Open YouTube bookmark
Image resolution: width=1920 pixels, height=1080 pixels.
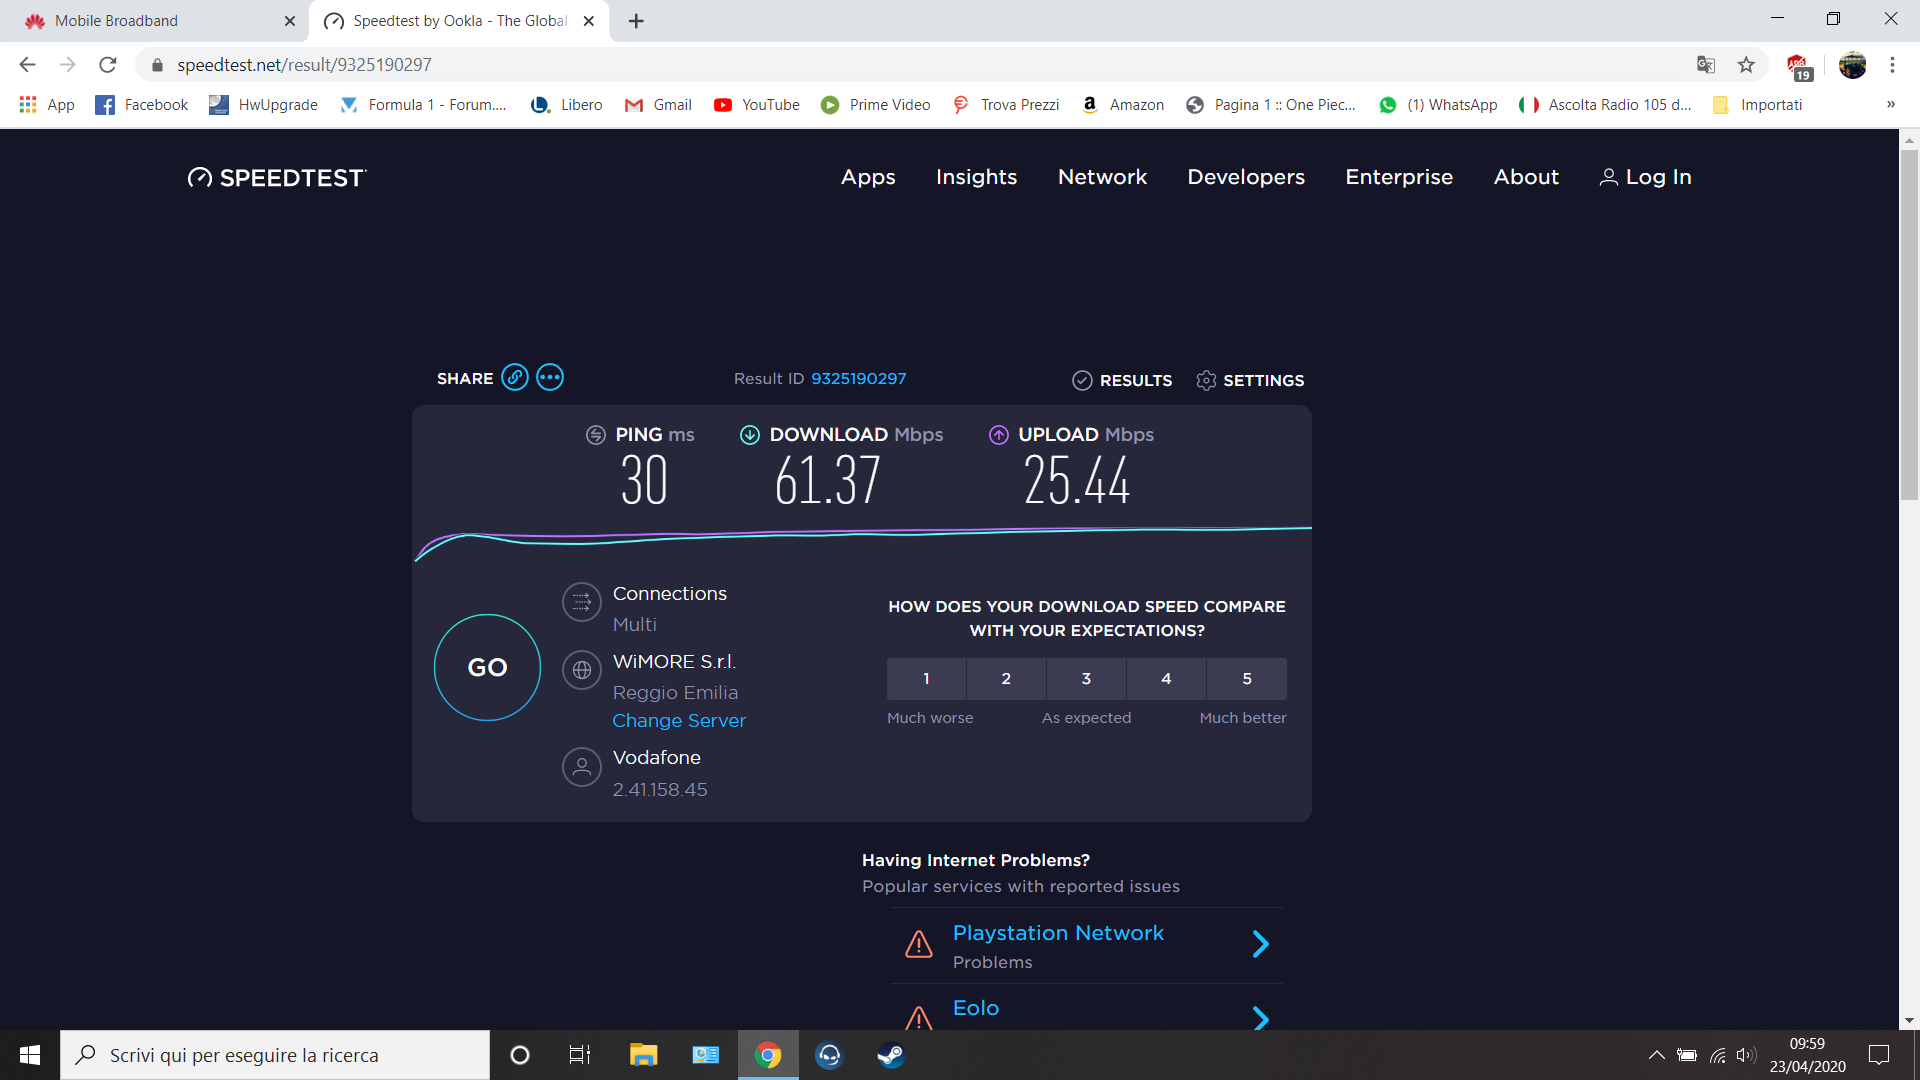(x=757, y=105)
